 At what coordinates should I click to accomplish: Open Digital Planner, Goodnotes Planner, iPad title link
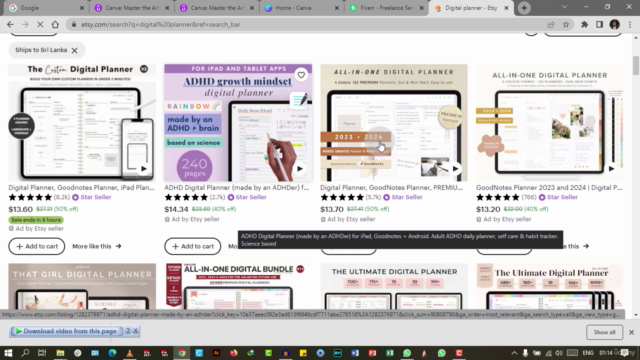point(81,188)
